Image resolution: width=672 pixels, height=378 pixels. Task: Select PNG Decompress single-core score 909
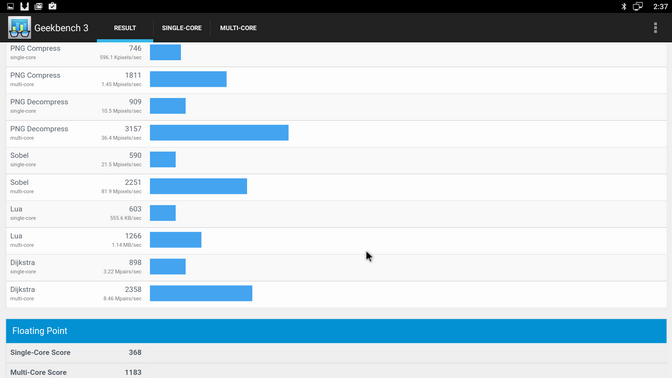coord(135,102)
